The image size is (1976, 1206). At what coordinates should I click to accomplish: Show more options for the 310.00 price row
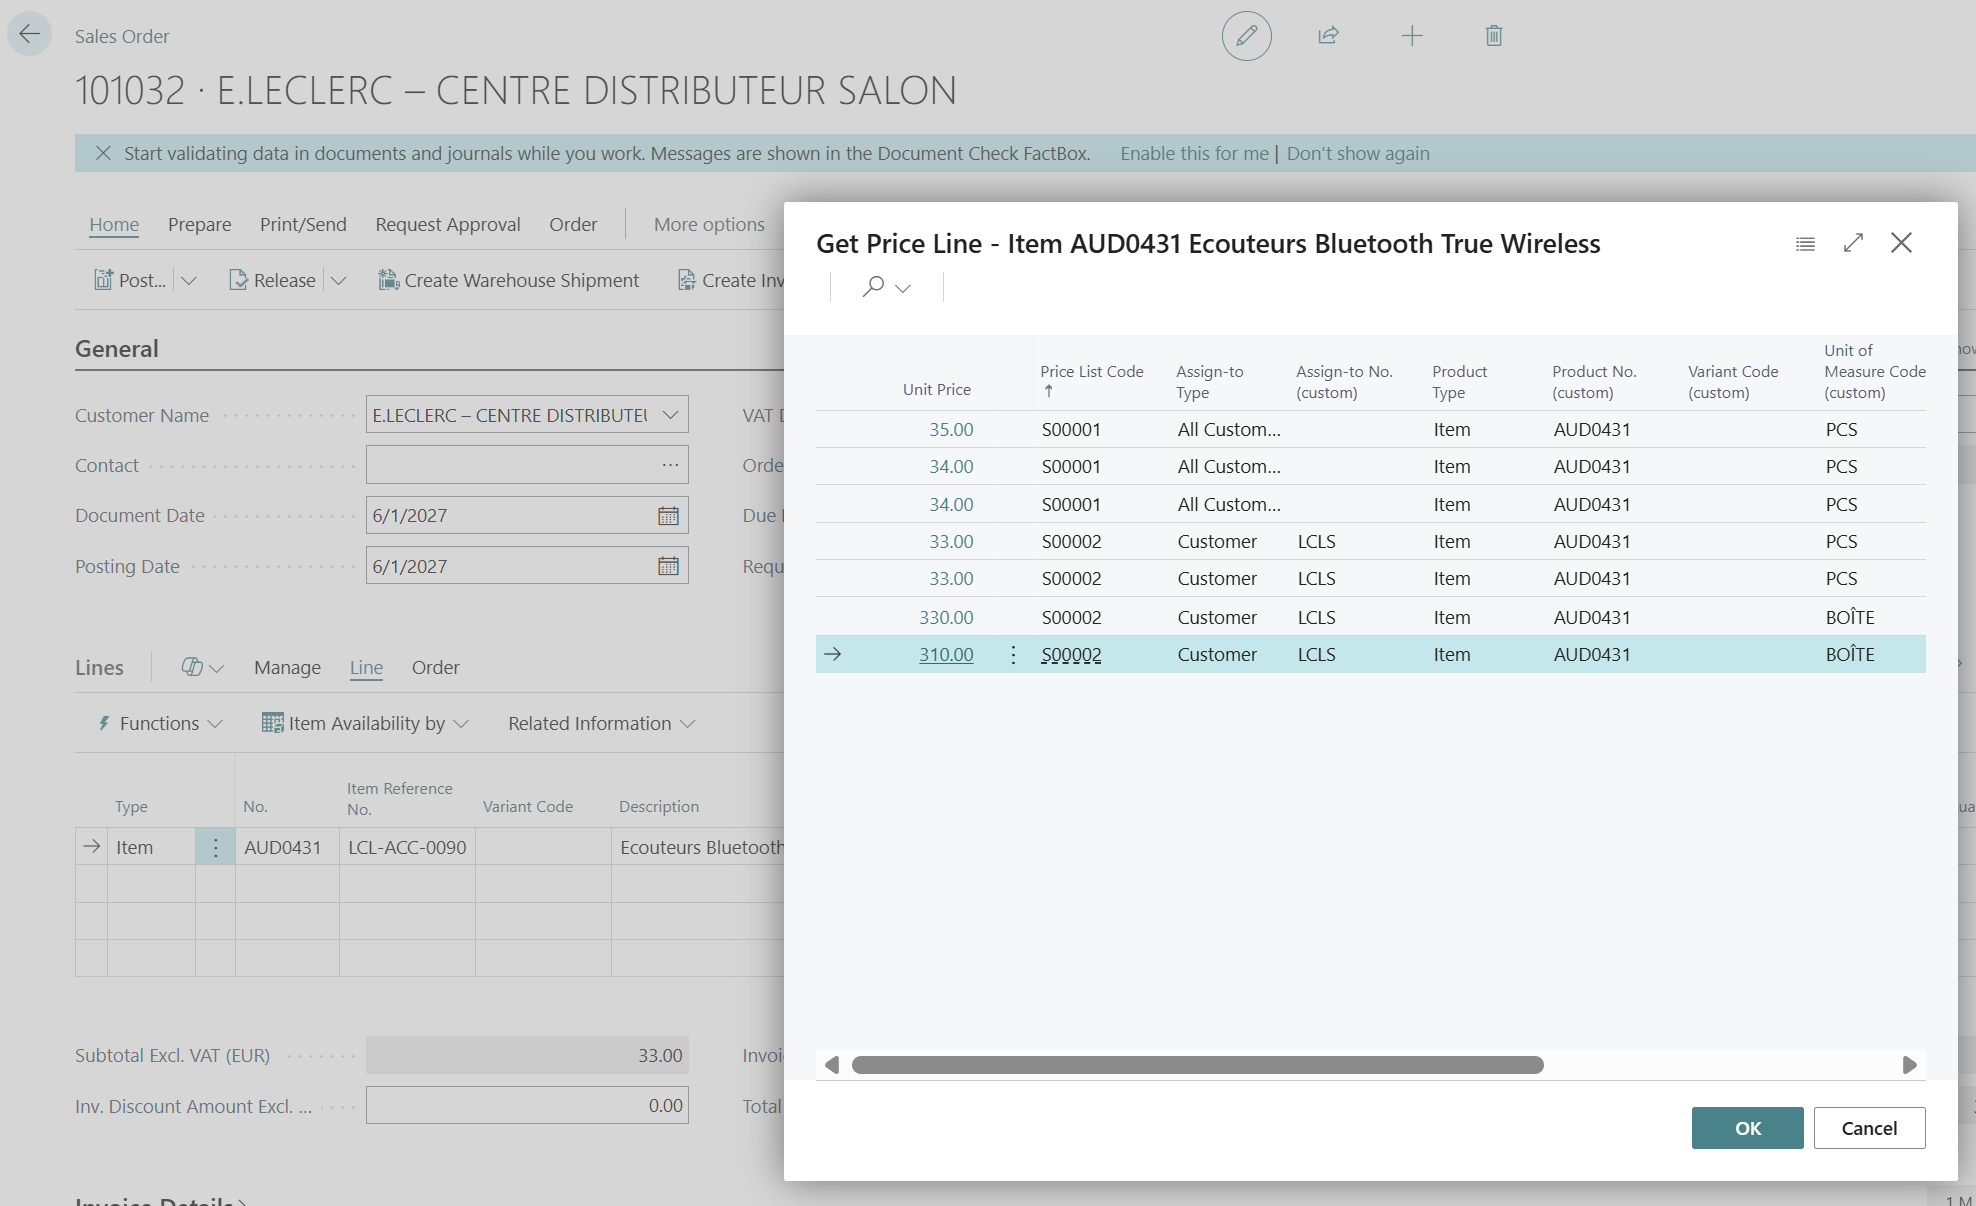click(x=1013, y=655)
